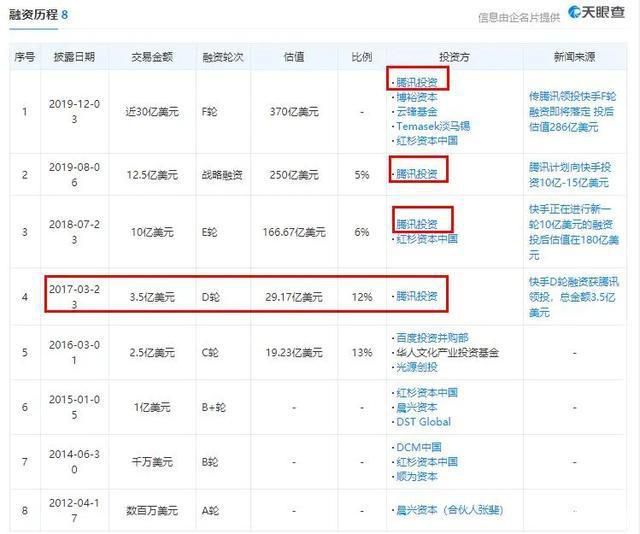Select the 华人文化产业投资基金 link
This screenshot has width=640, height=534.
click(x=446, y=353)
